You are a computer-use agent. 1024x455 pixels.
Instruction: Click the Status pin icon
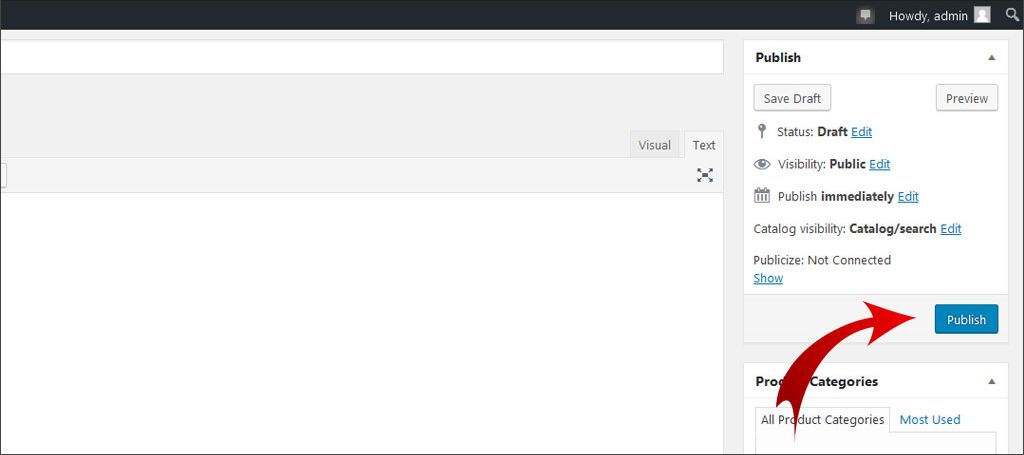coord(762,131)
